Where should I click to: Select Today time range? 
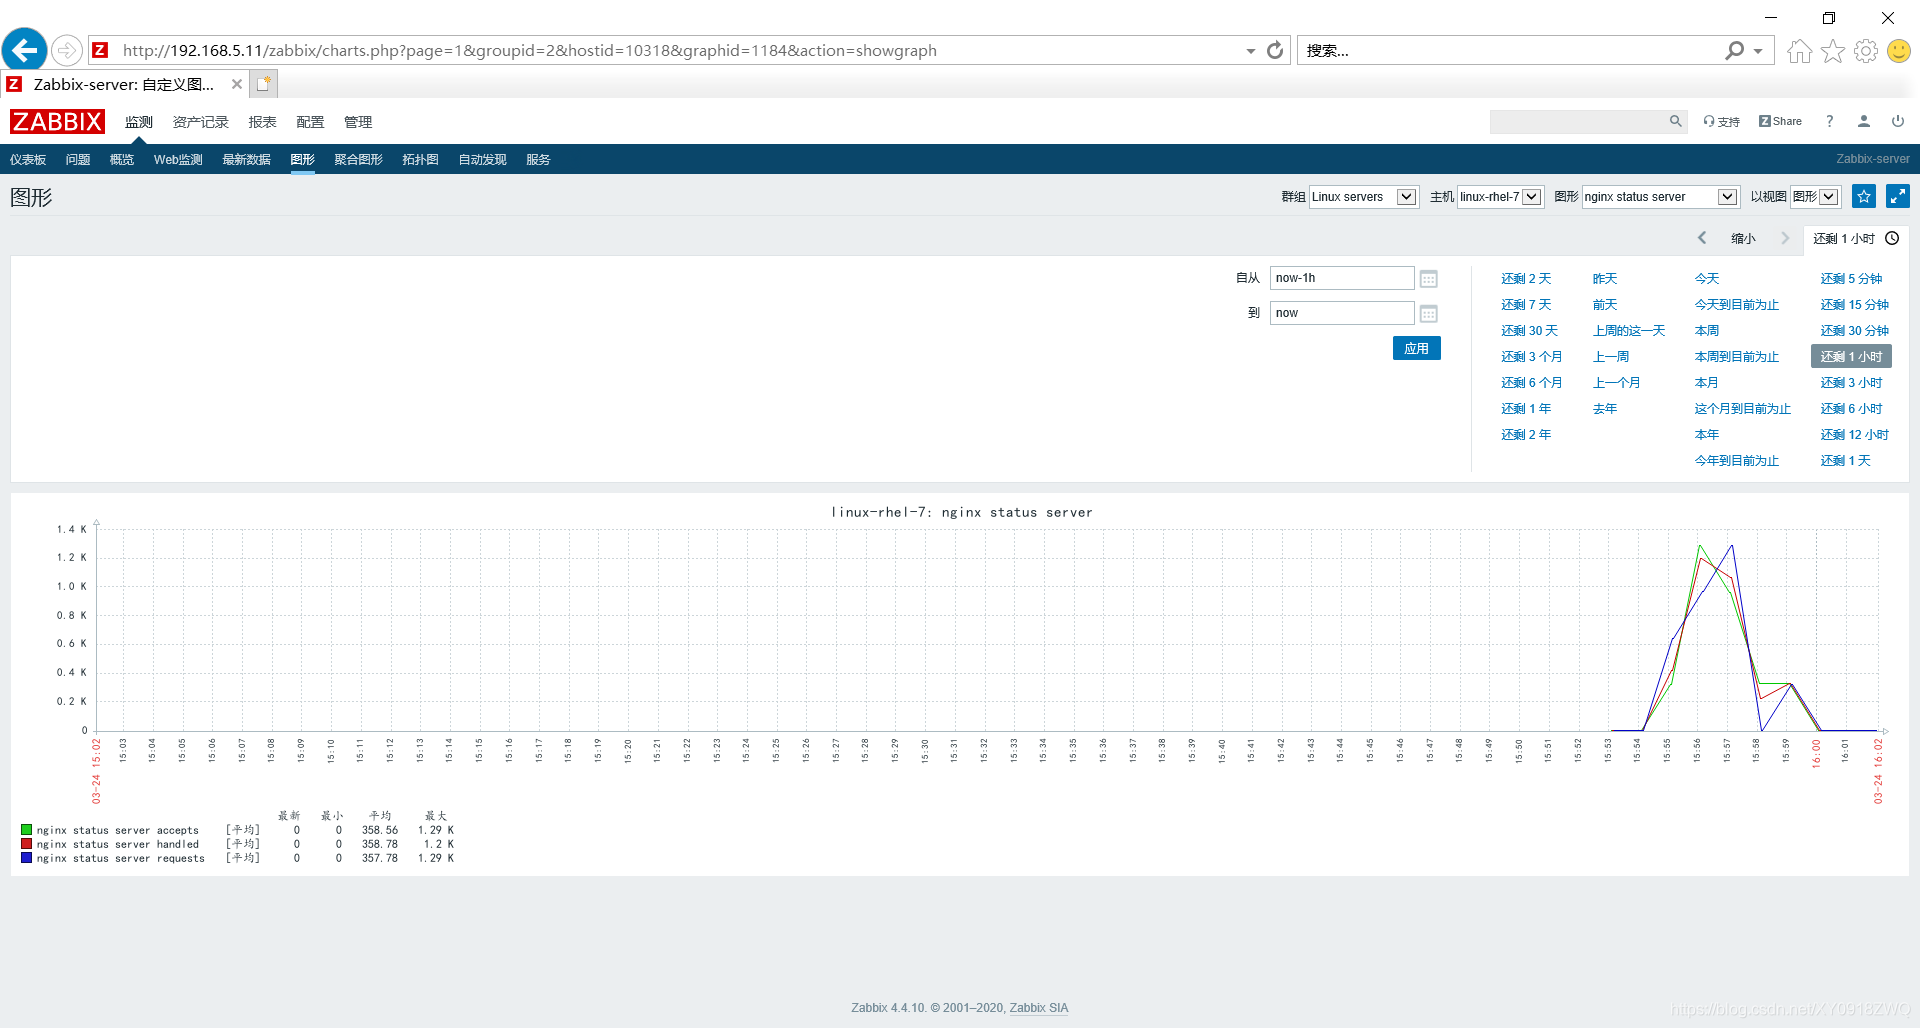1707,279
